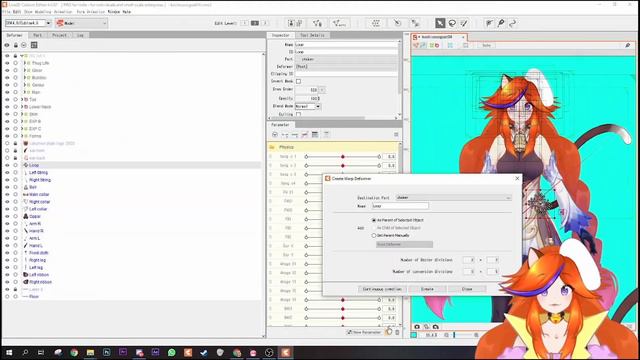
Task: Click the first physics parameter slider
Action: click(342, 157)
